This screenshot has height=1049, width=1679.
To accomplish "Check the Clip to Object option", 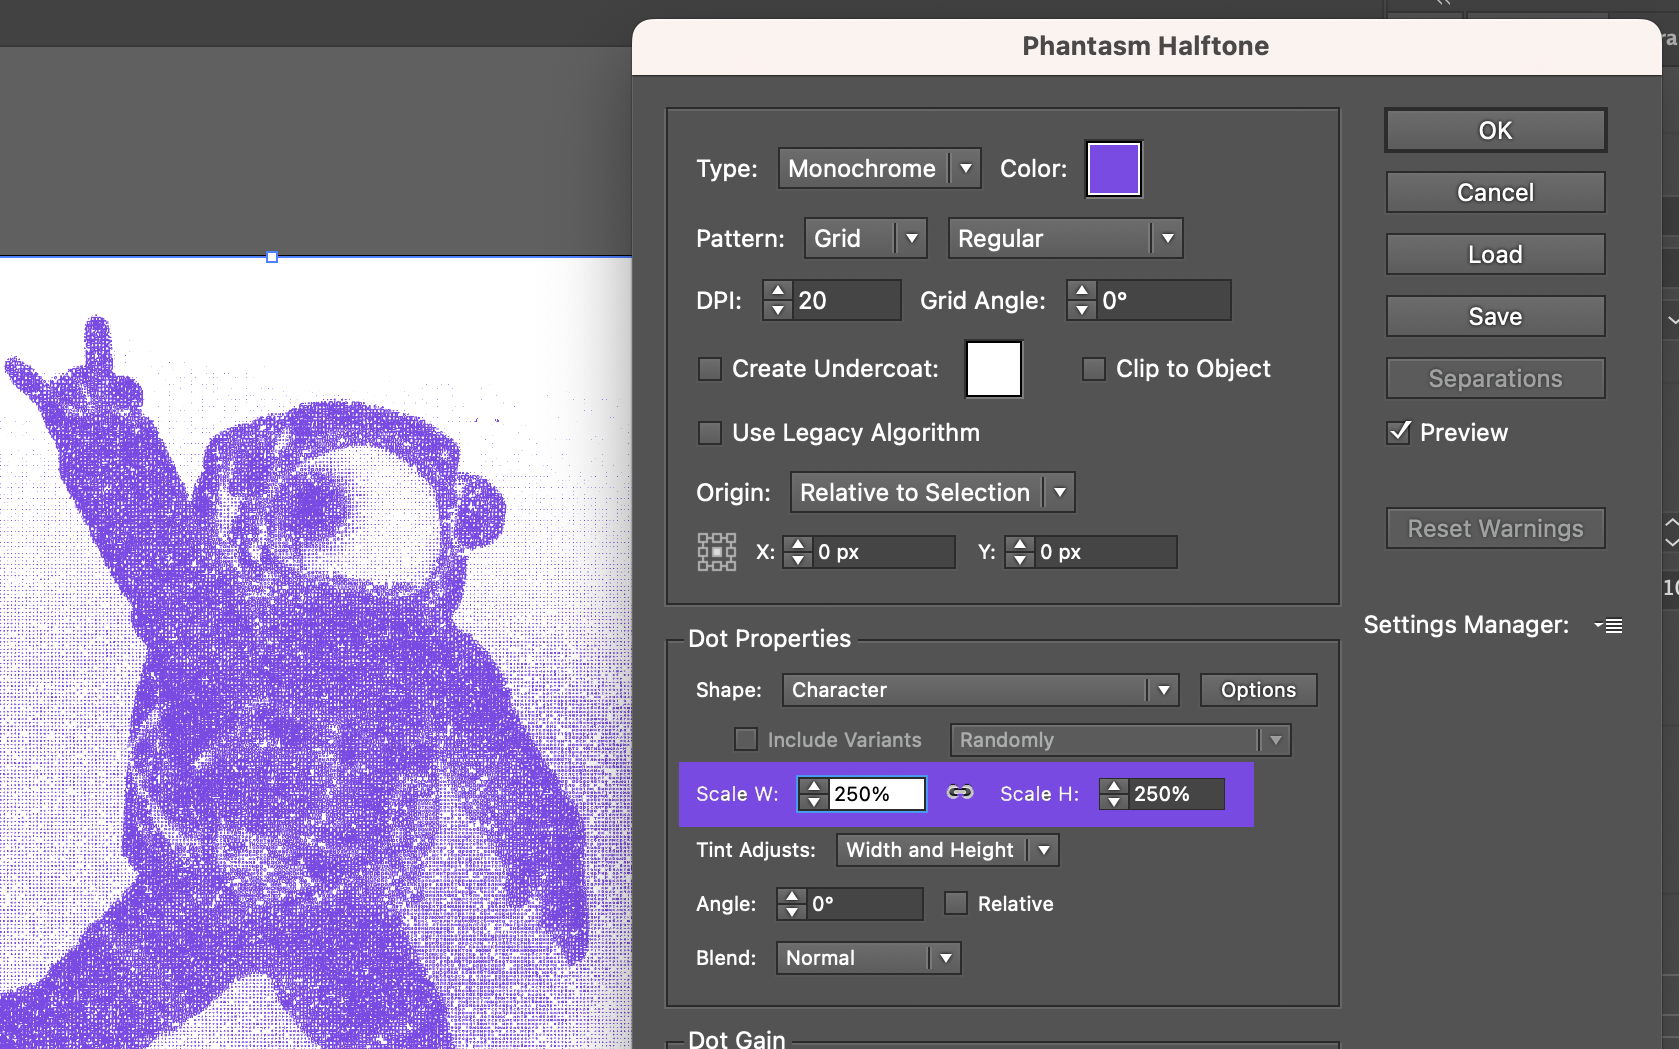I will 1094,369.
